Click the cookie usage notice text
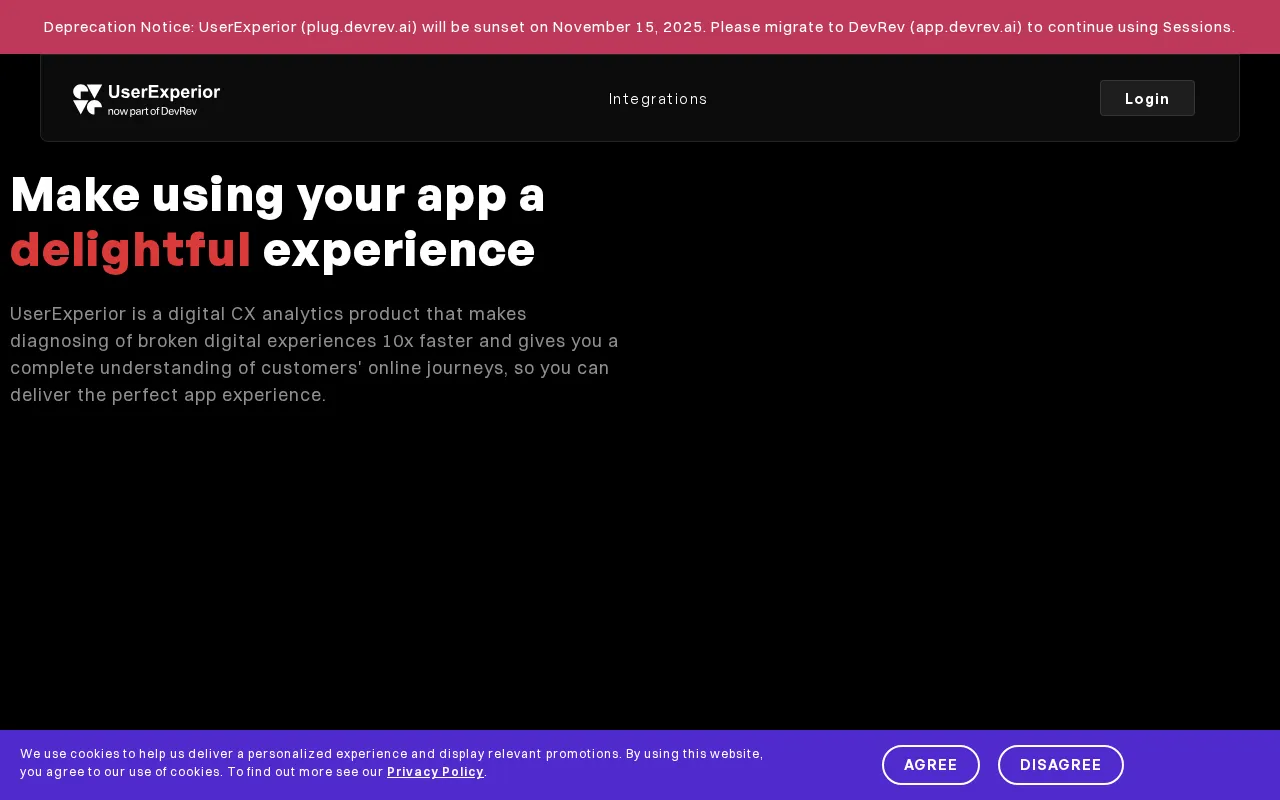The height and width of the screenshot is (800, 1280). pyautogui.click(x=392, y=763)
